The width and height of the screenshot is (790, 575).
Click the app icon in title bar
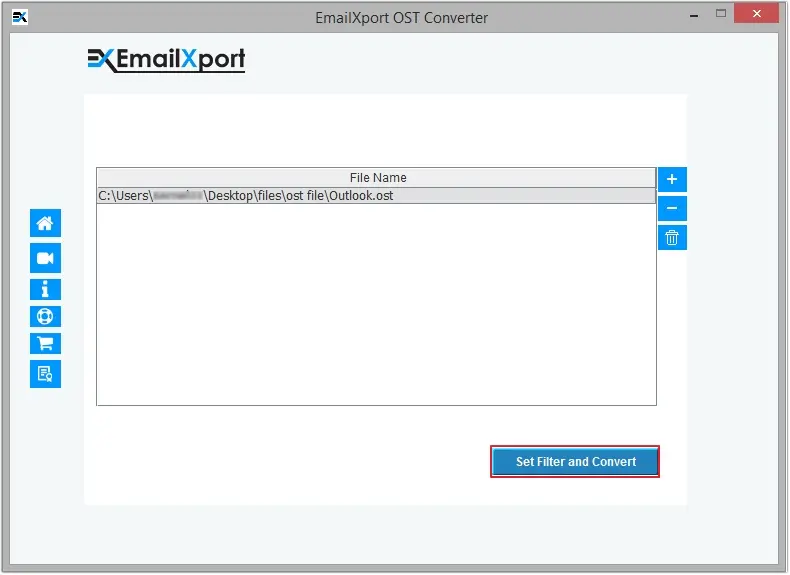click(19, 17)
